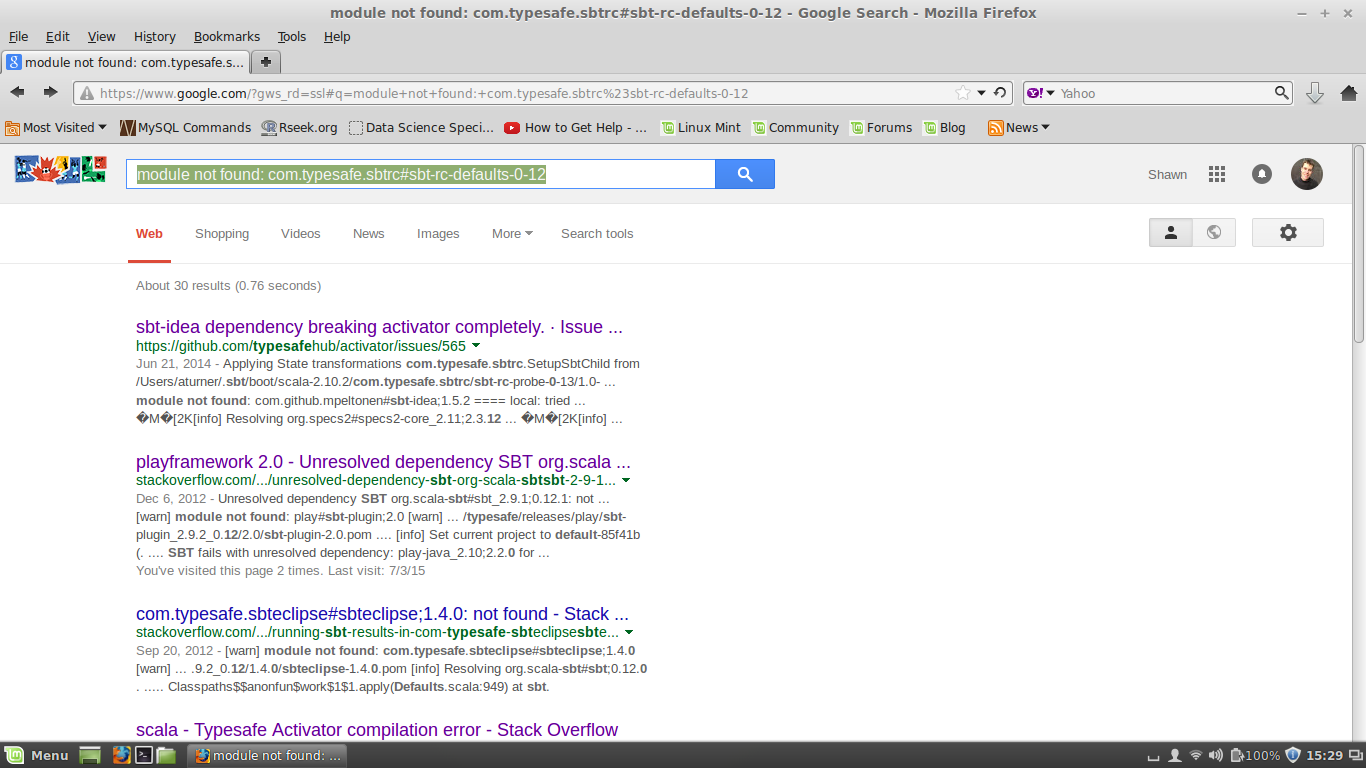Open the Typesafe Activator compilation error result
The width and height of the screenshot is (1366, 768).
point(377,730)
